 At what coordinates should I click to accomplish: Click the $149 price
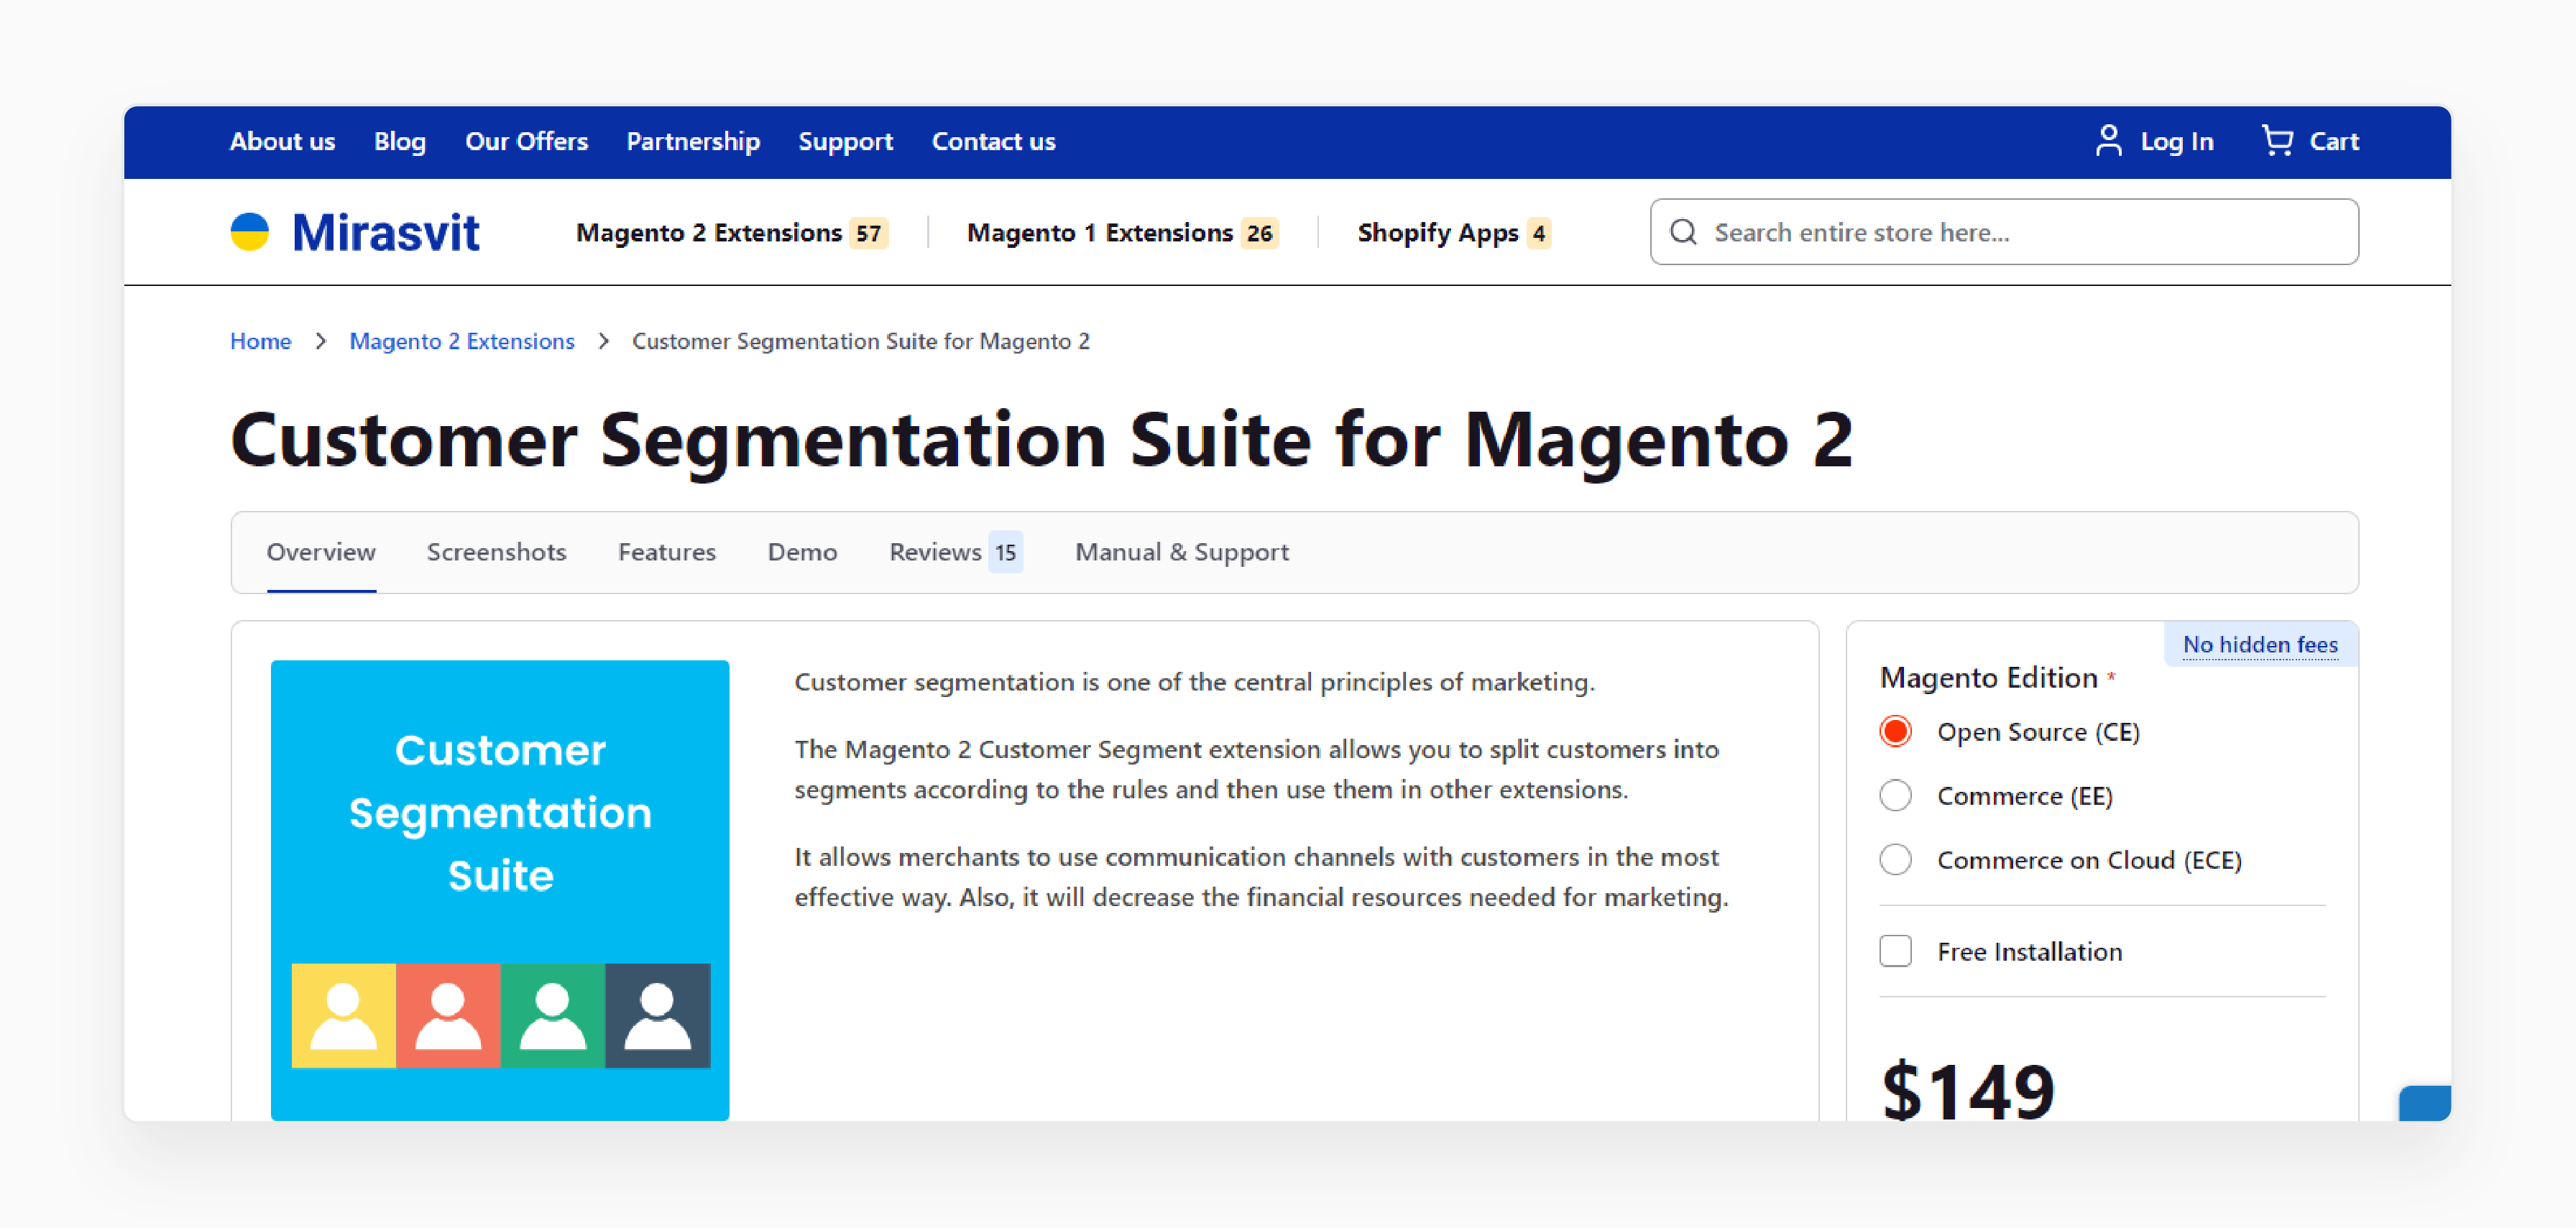[1967, 1090]
